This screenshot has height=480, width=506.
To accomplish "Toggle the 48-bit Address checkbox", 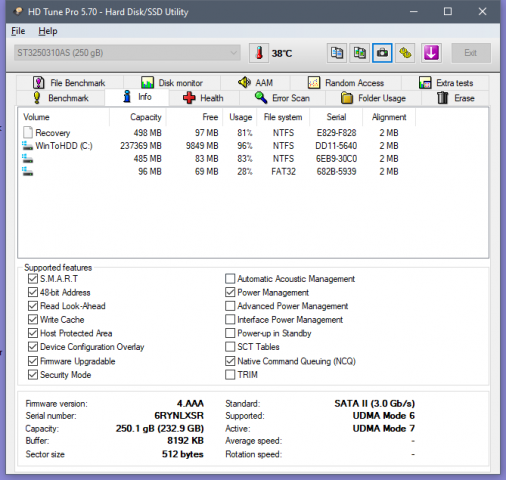I will pos(33,292).
